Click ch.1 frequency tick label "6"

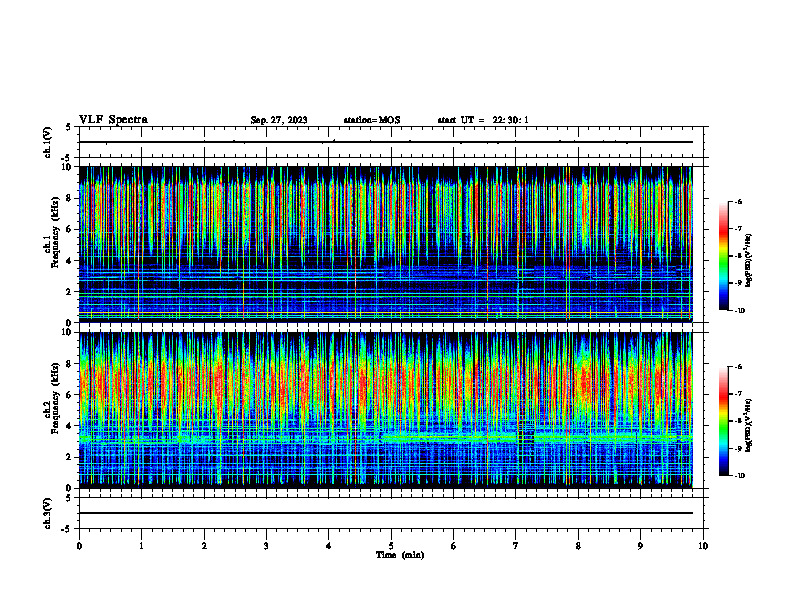point(69,229)
